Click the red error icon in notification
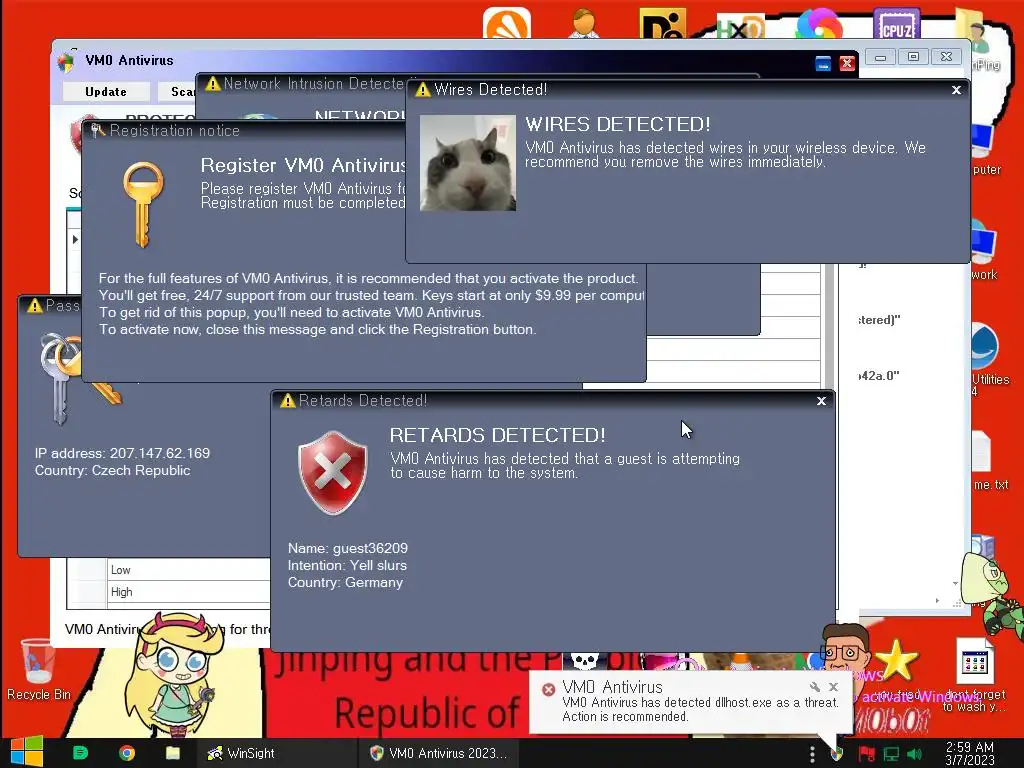The image size is (1024, 768). click(x=549, y=690)
